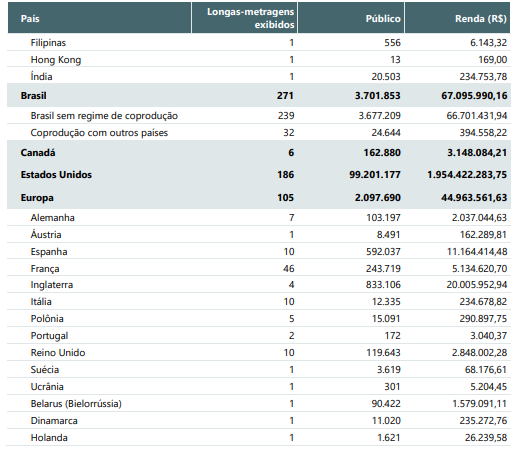Select the Inglaterra row label

click(52, 285)
